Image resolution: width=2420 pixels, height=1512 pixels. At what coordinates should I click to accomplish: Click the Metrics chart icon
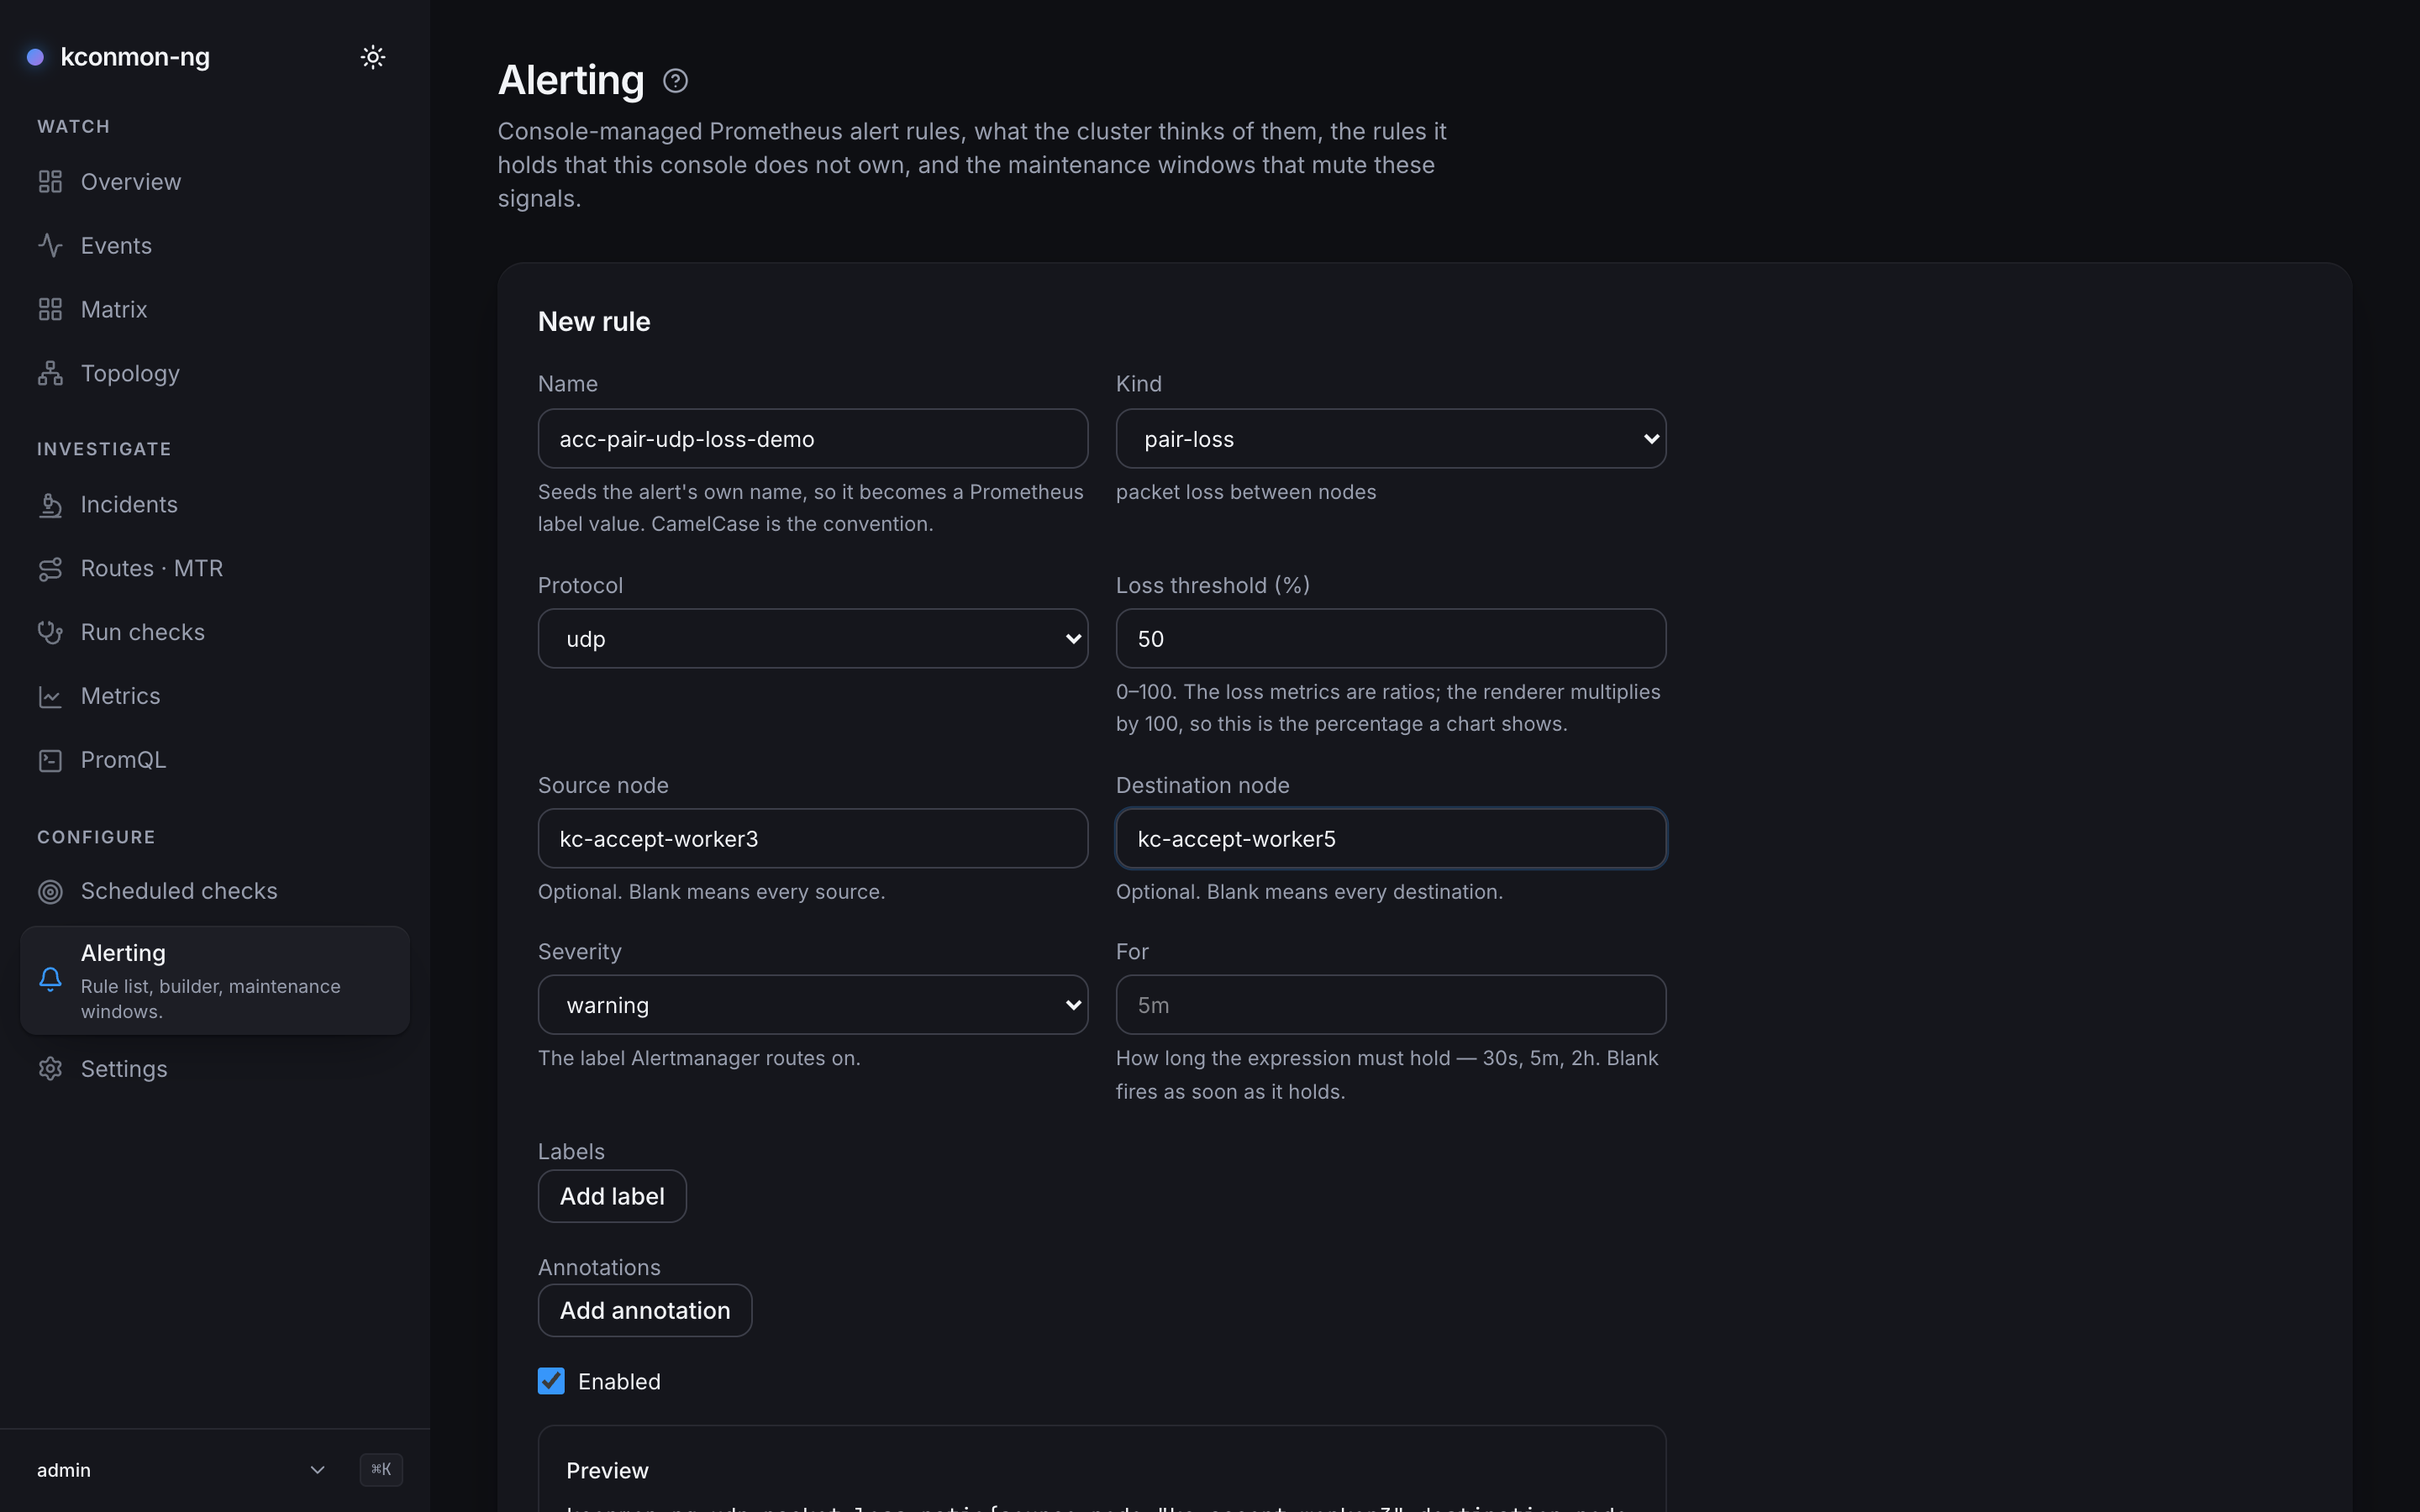50,696
